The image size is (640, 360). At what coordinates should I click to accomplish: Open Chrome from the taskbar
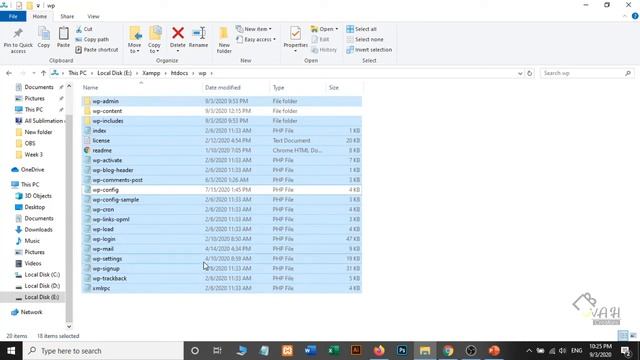(x=448, y=351)
